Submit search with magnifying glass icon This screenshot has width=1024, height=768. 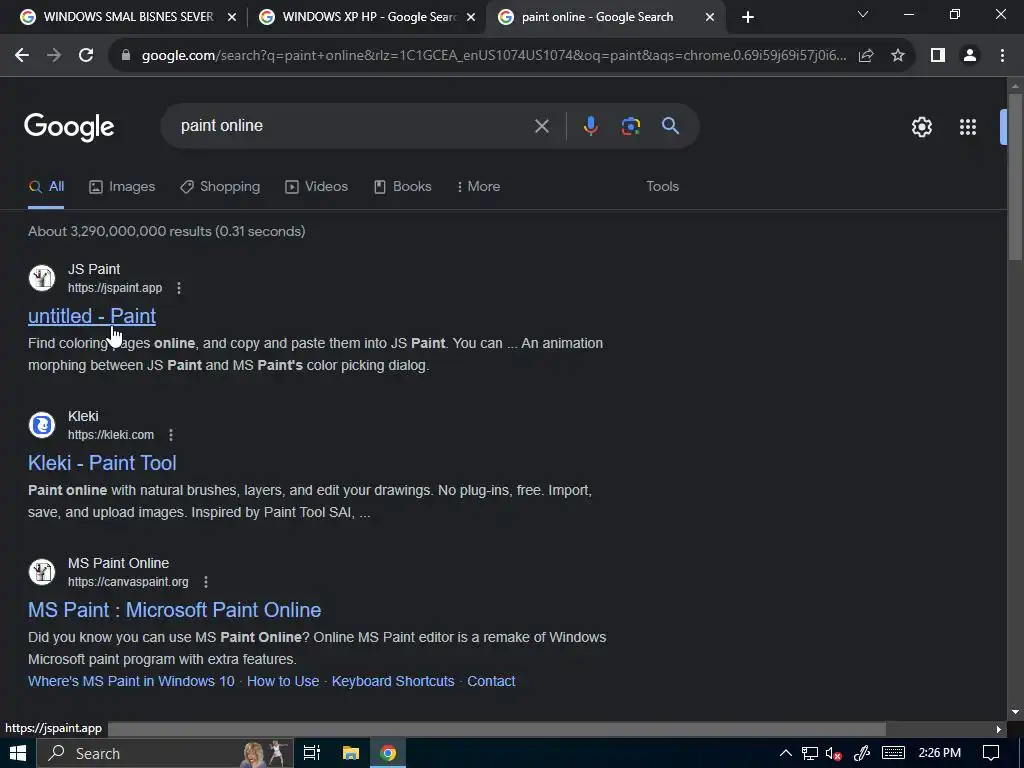click(671, 126)
